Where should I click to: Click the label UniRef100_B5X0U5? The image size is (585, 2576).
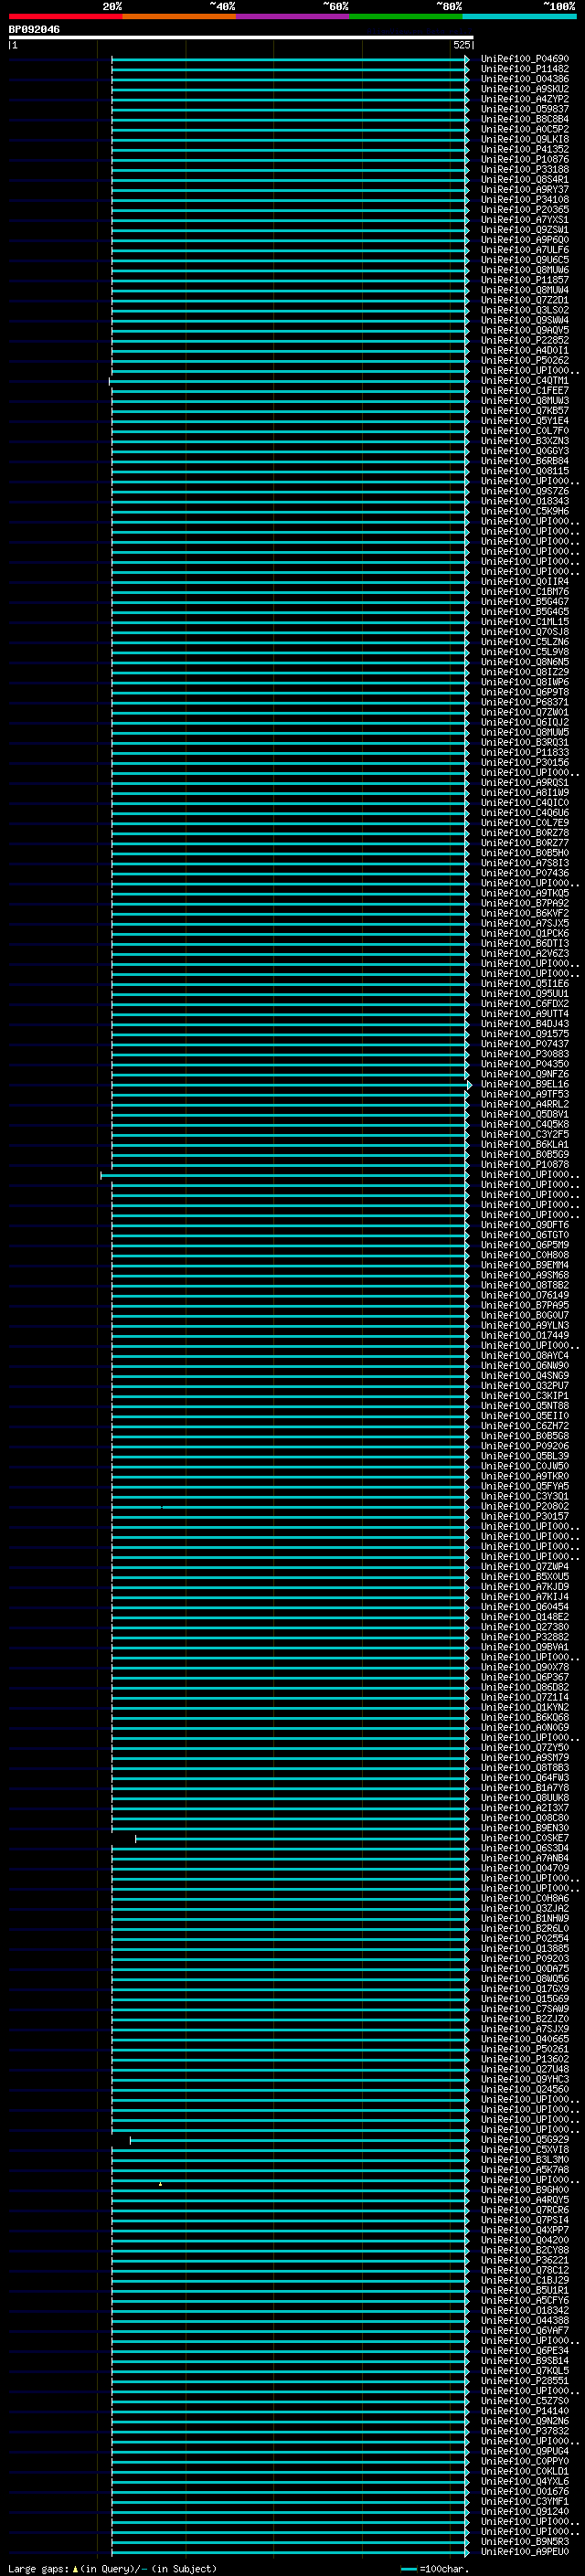coord(525,1577)
